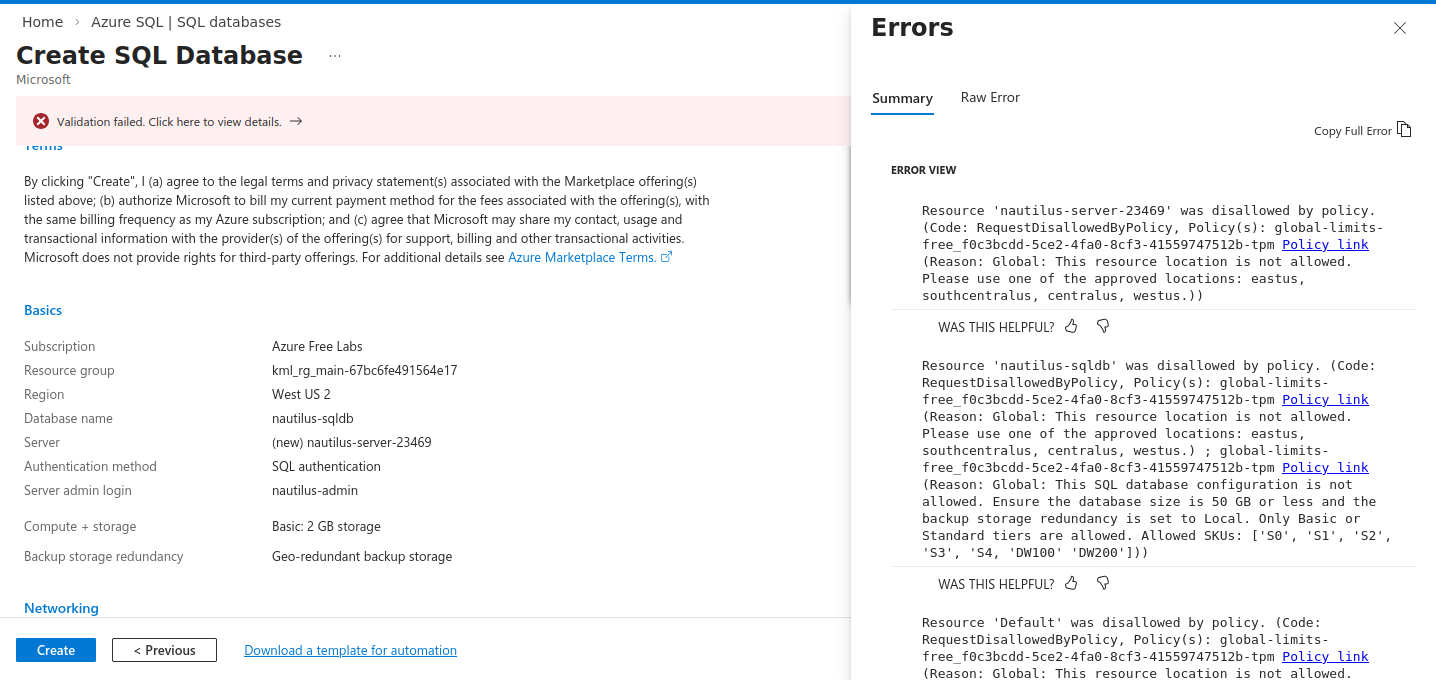The width and height of the screenshot is (1436, 680).
Task: Navigate to Home in the breadcrumb
Action: tap(42, 22)
